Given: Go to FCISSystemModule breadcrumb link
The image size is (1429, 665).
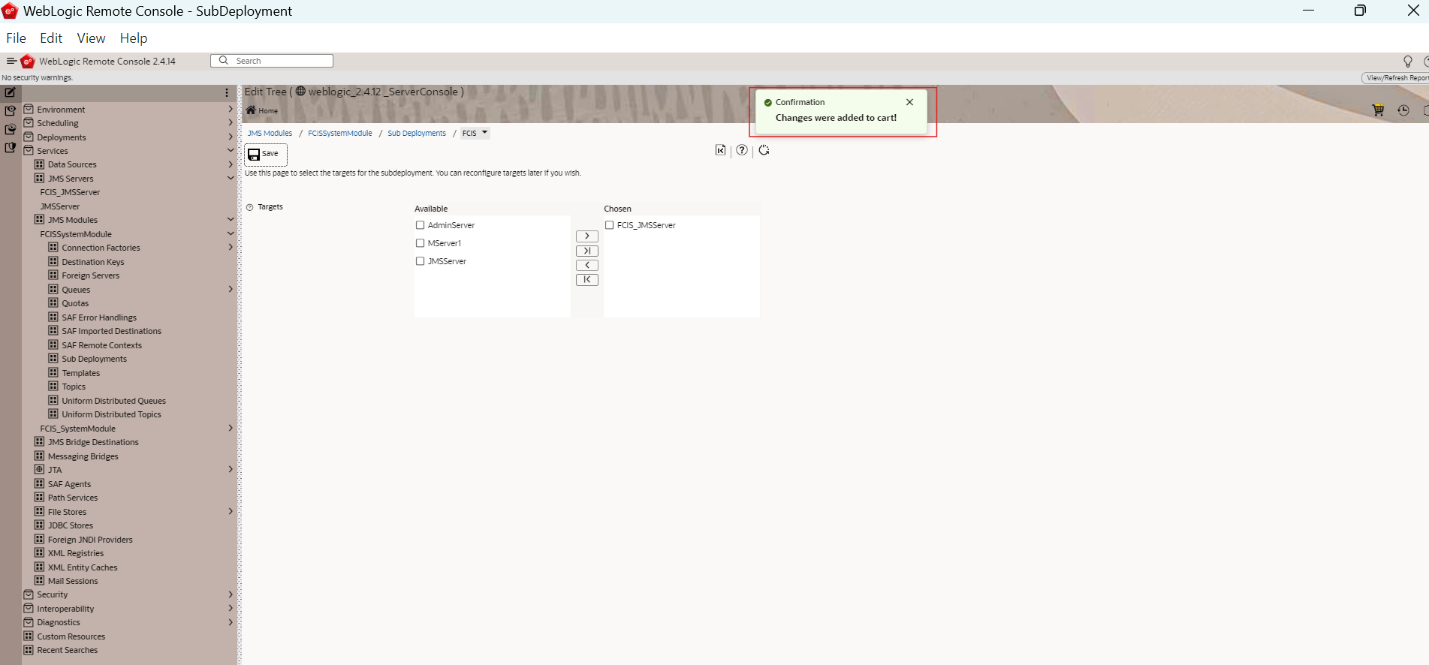Looking at the screenshot, I should 340,133.
